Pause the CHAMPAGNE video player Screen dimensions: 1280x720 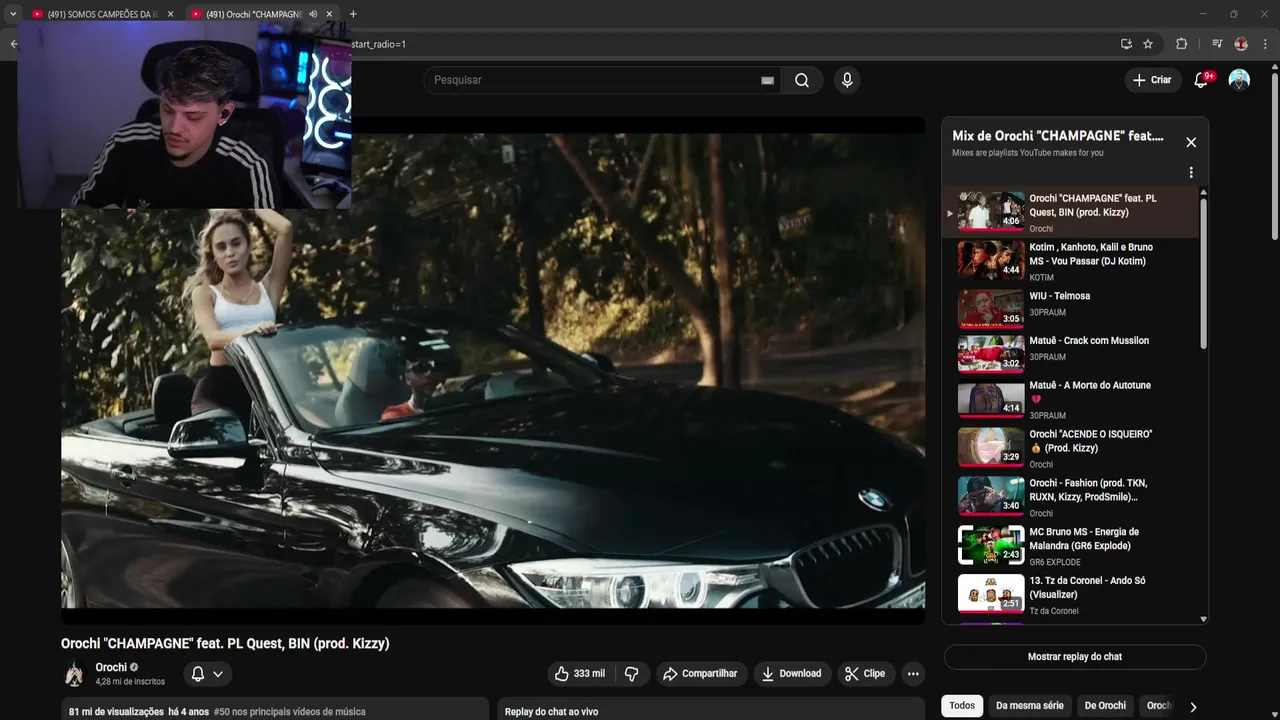[493, 370]
